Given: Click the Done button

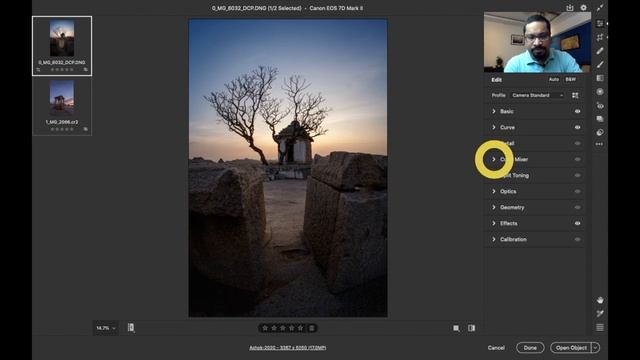Looking at the screenshot, I should point(530,348).
